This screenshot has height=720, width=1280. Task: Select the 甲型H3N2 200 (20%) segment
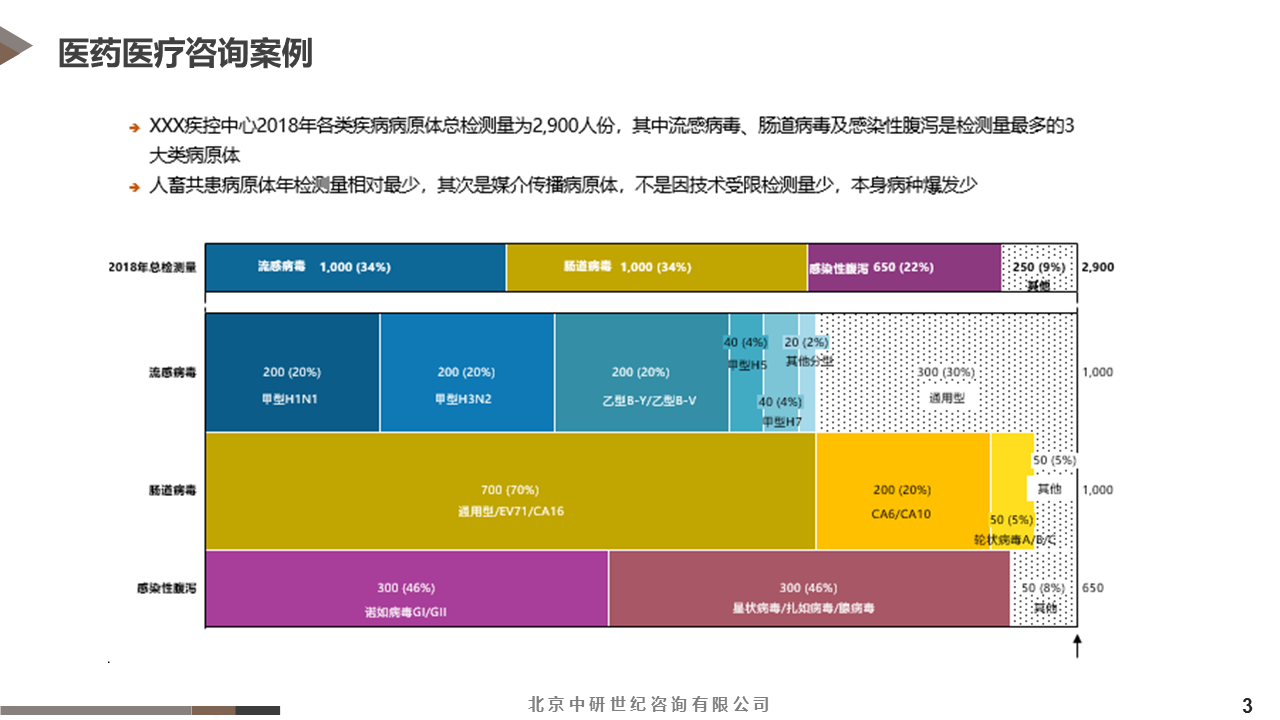coord(466,372)
